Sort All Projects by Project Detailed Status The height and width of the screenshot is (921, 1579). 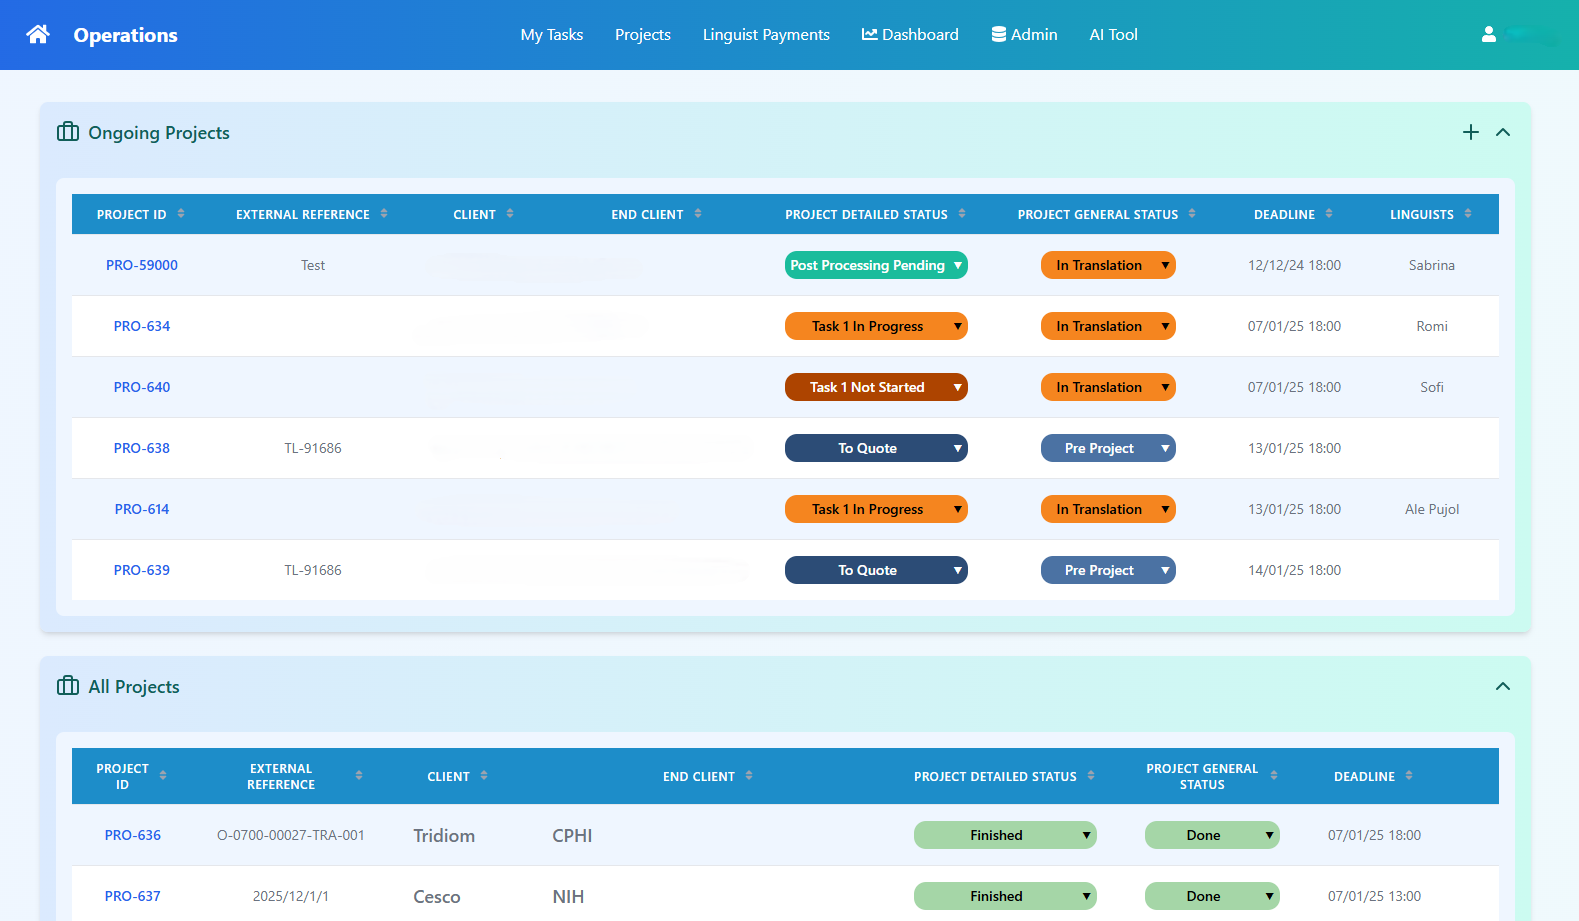1091,776
